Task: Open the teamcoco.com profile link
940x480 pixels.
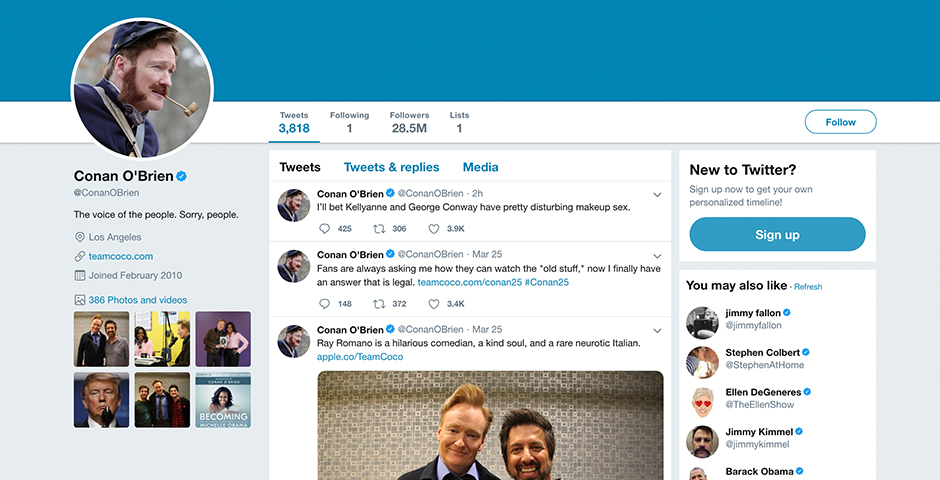Action: 120,256
